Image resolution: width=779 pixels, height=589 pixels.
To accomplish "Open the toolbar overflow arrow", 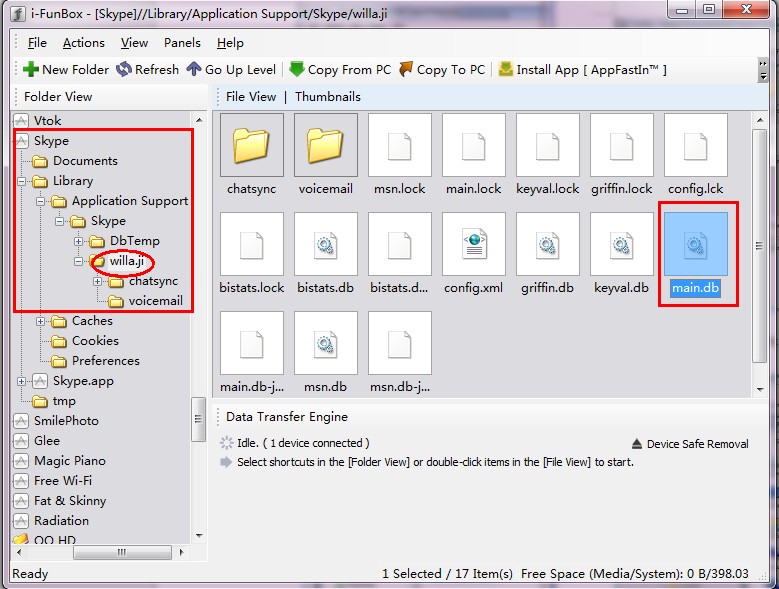I will click(x=763, y=70).
